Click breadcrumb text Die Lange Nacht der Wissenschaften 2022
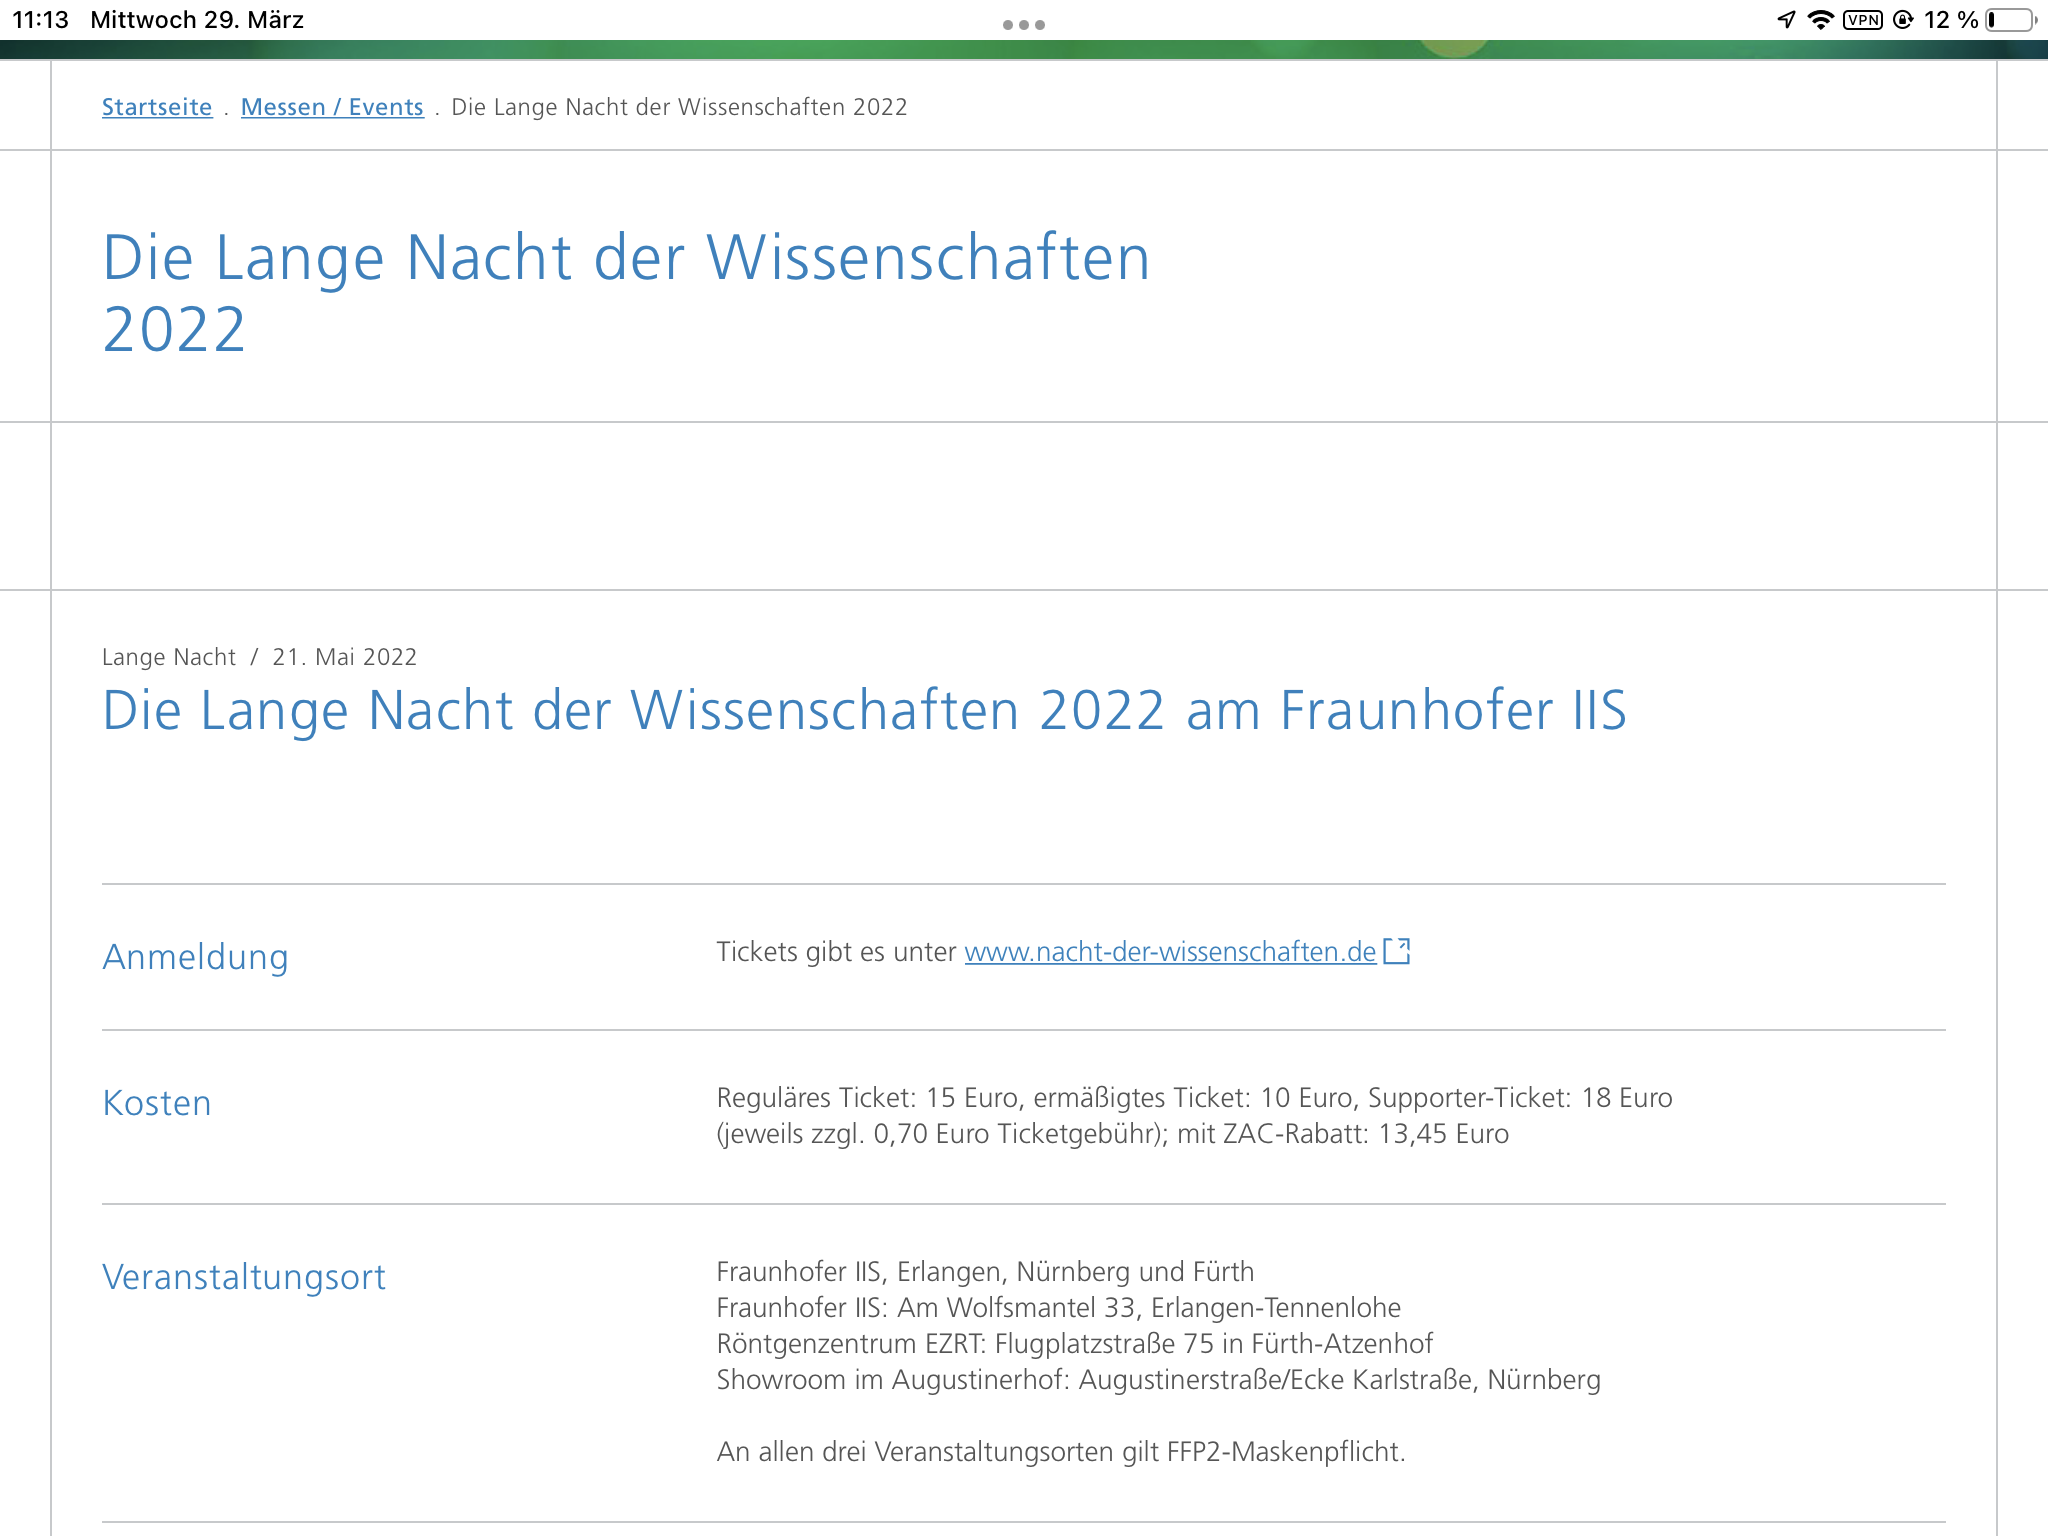The width and height of the screenshot is (2048, 1536). (x=679, y=107)
